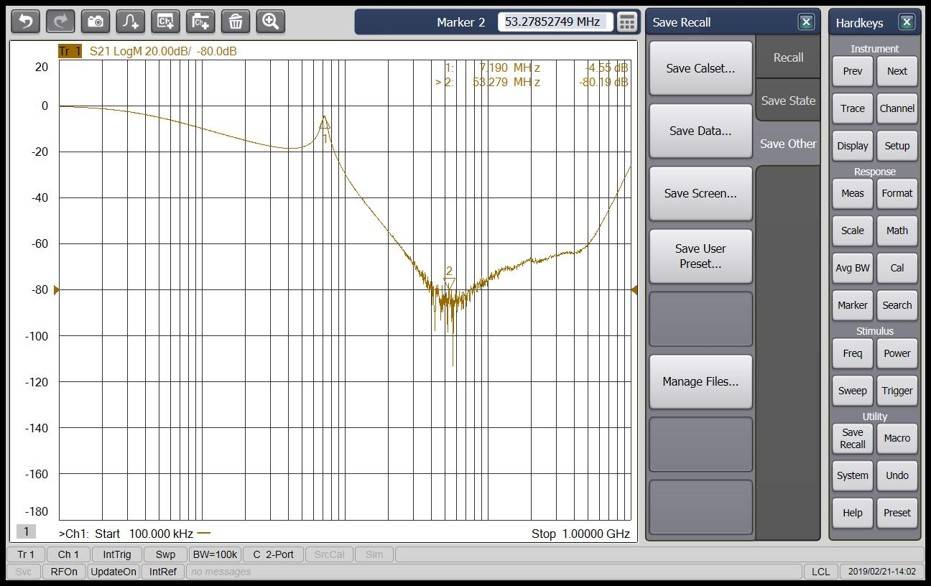Switch to the Recall tab
Viewport: 931px width, 586px height.
point(788,58)
